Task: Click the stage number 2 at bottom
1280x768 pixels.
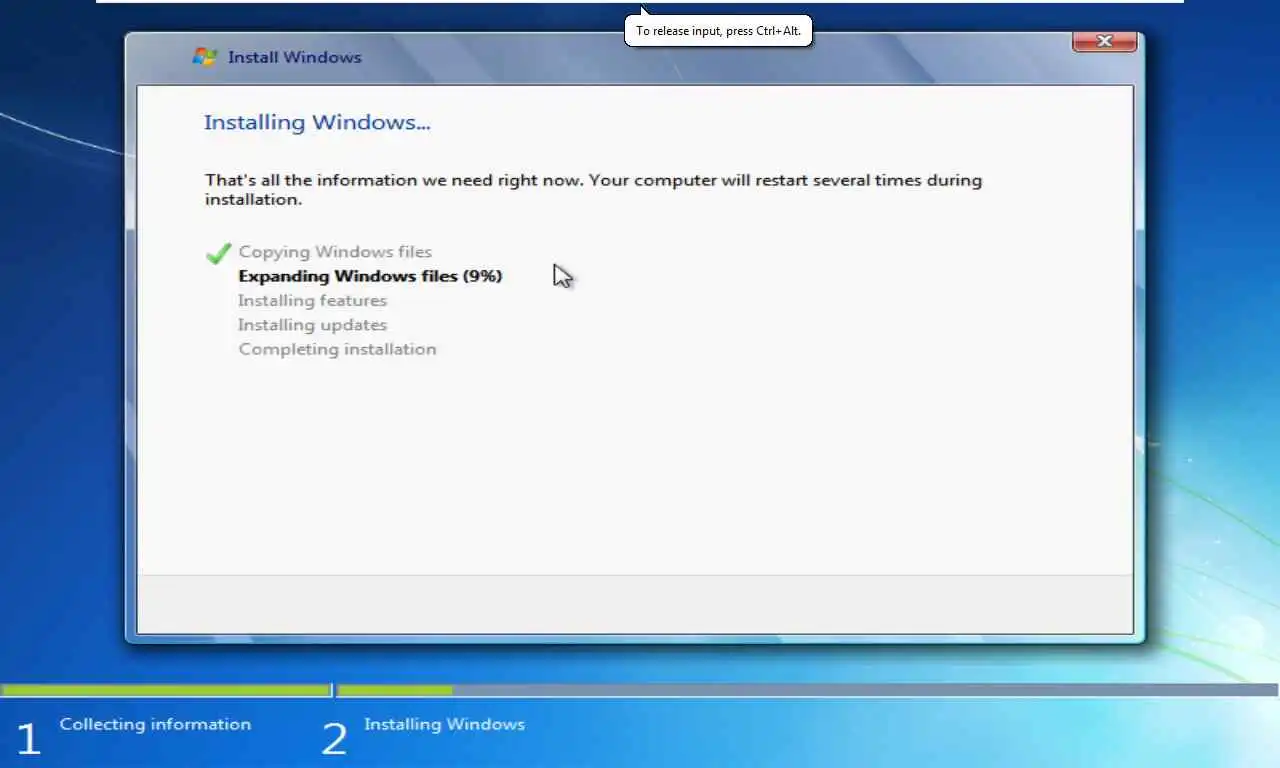Action: click(334, 739)
